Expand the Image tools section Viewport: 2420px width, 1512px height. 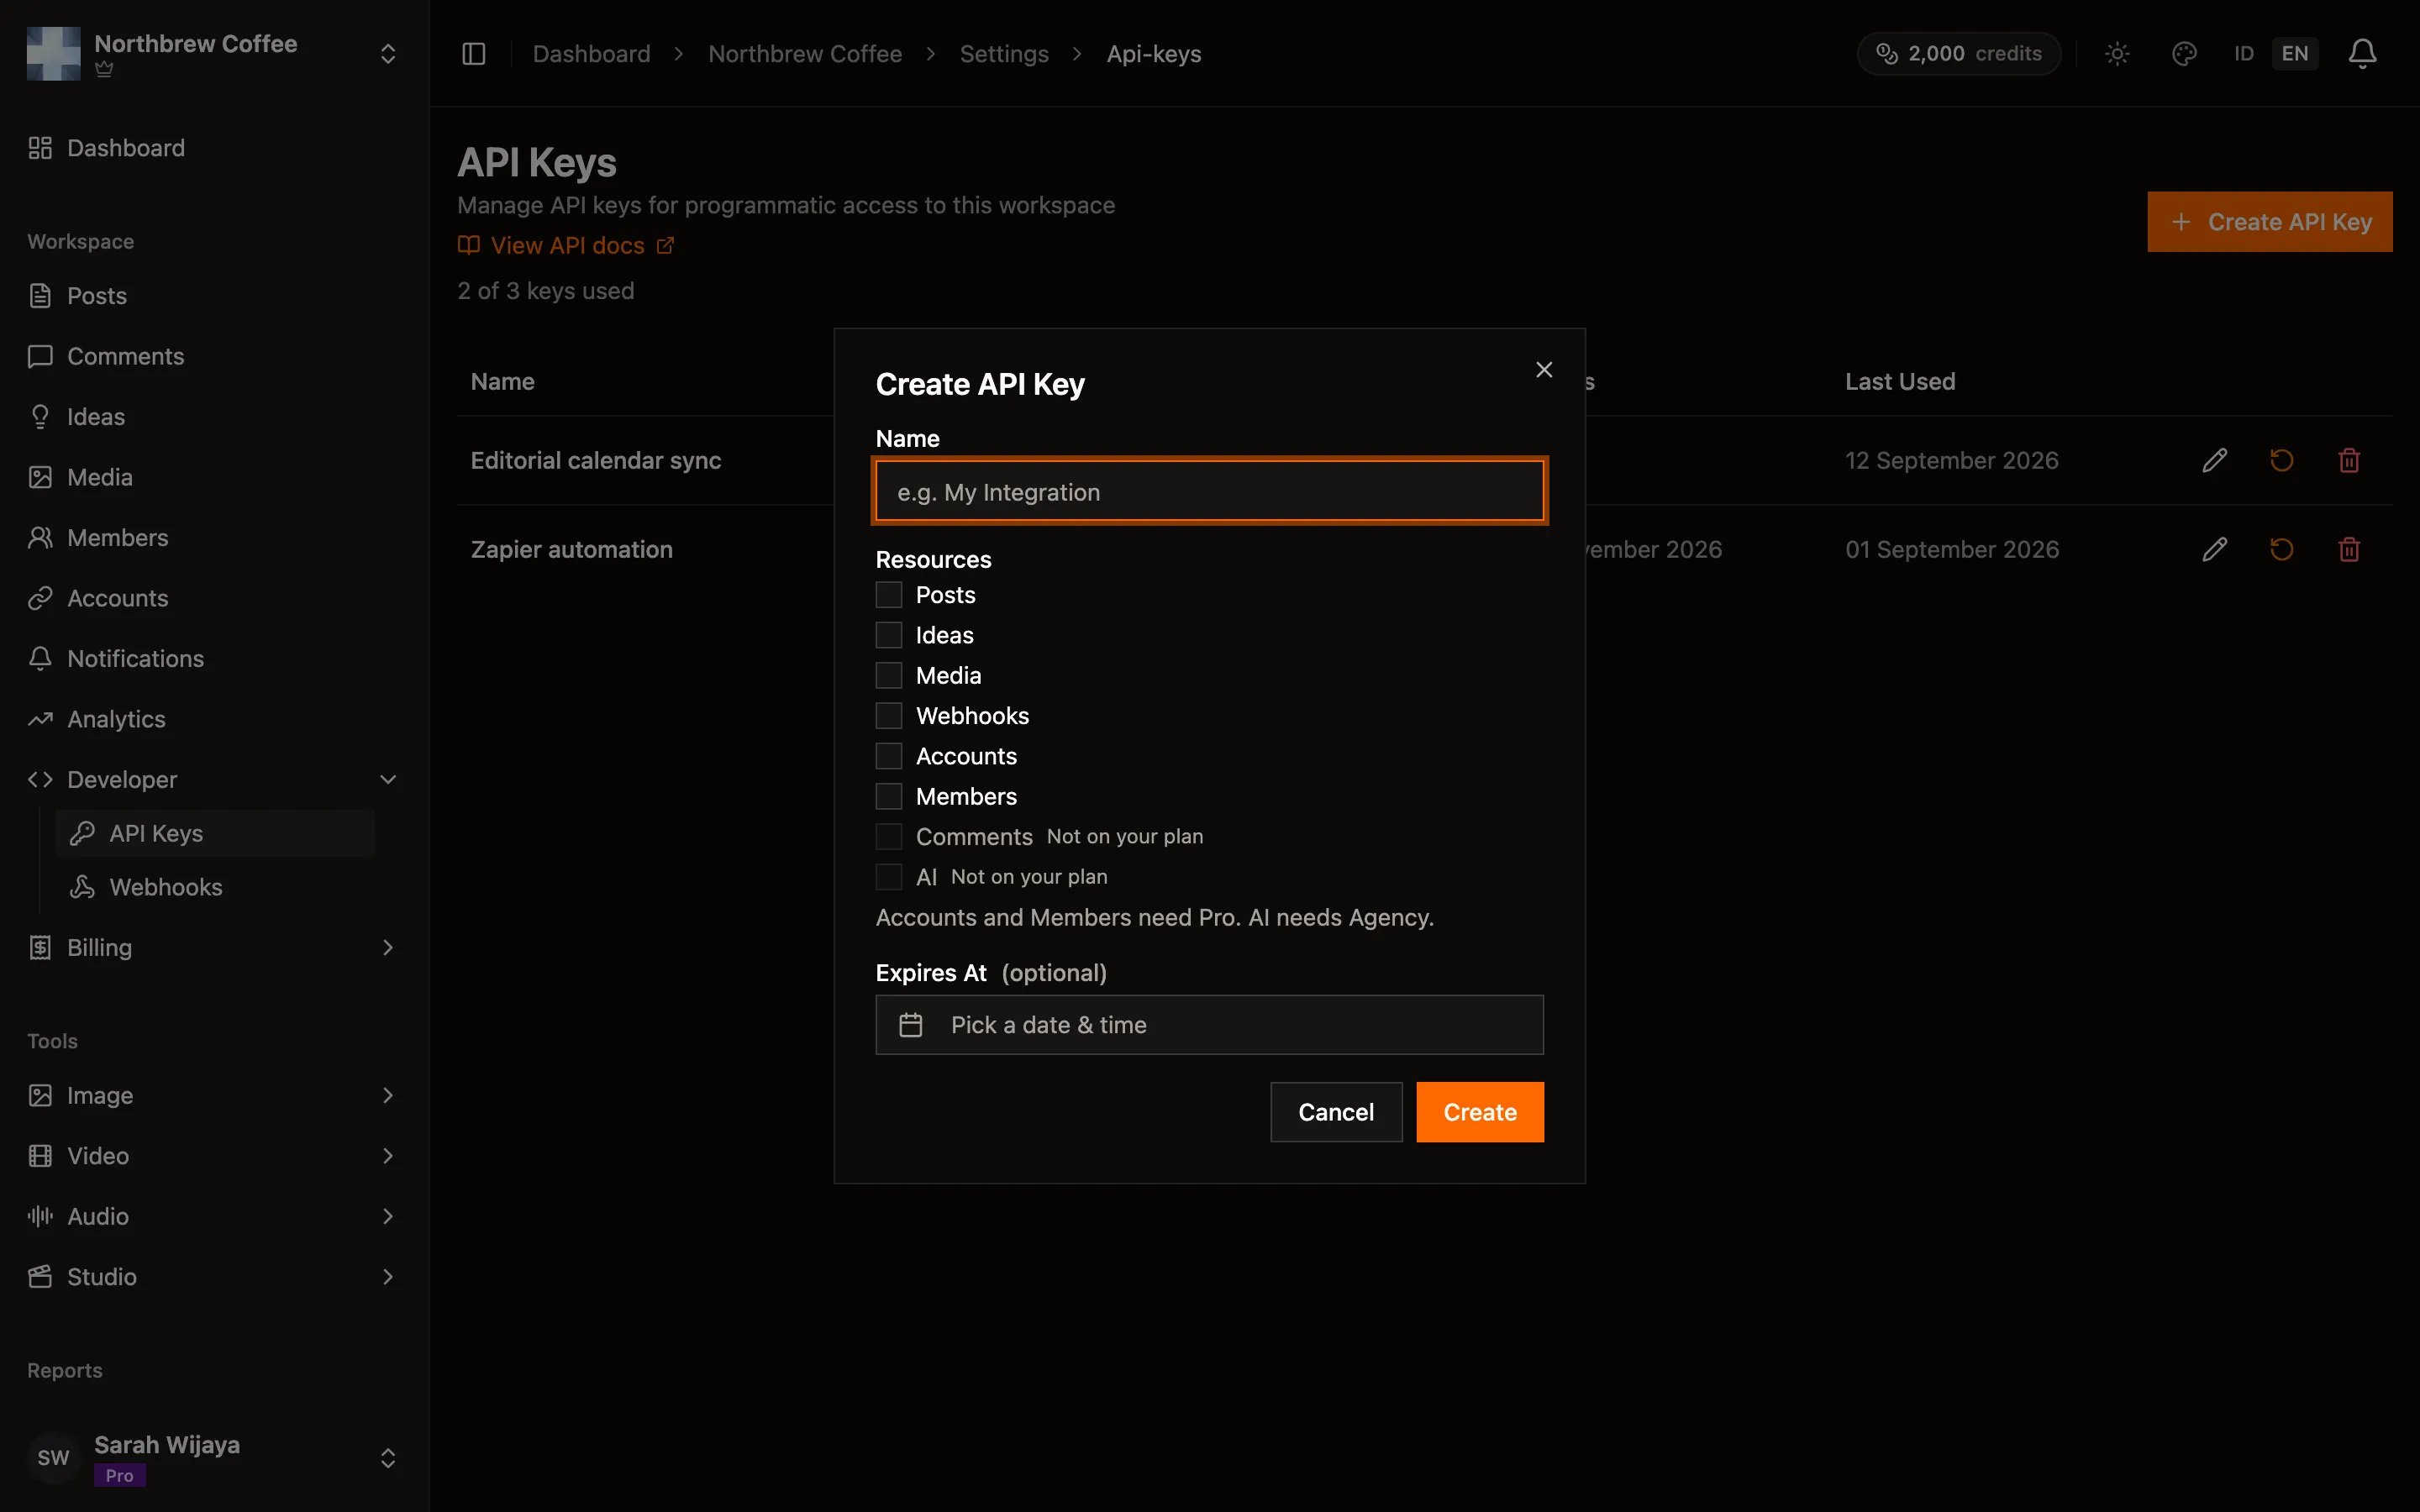pos(388,1095)
